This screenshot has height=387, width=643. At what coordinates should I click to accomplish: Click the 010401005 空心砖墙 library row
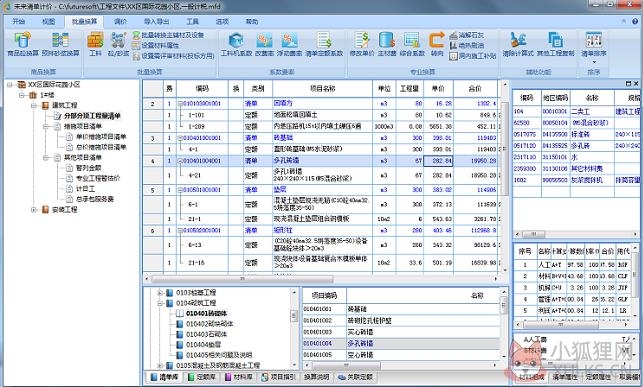point(401,355)
